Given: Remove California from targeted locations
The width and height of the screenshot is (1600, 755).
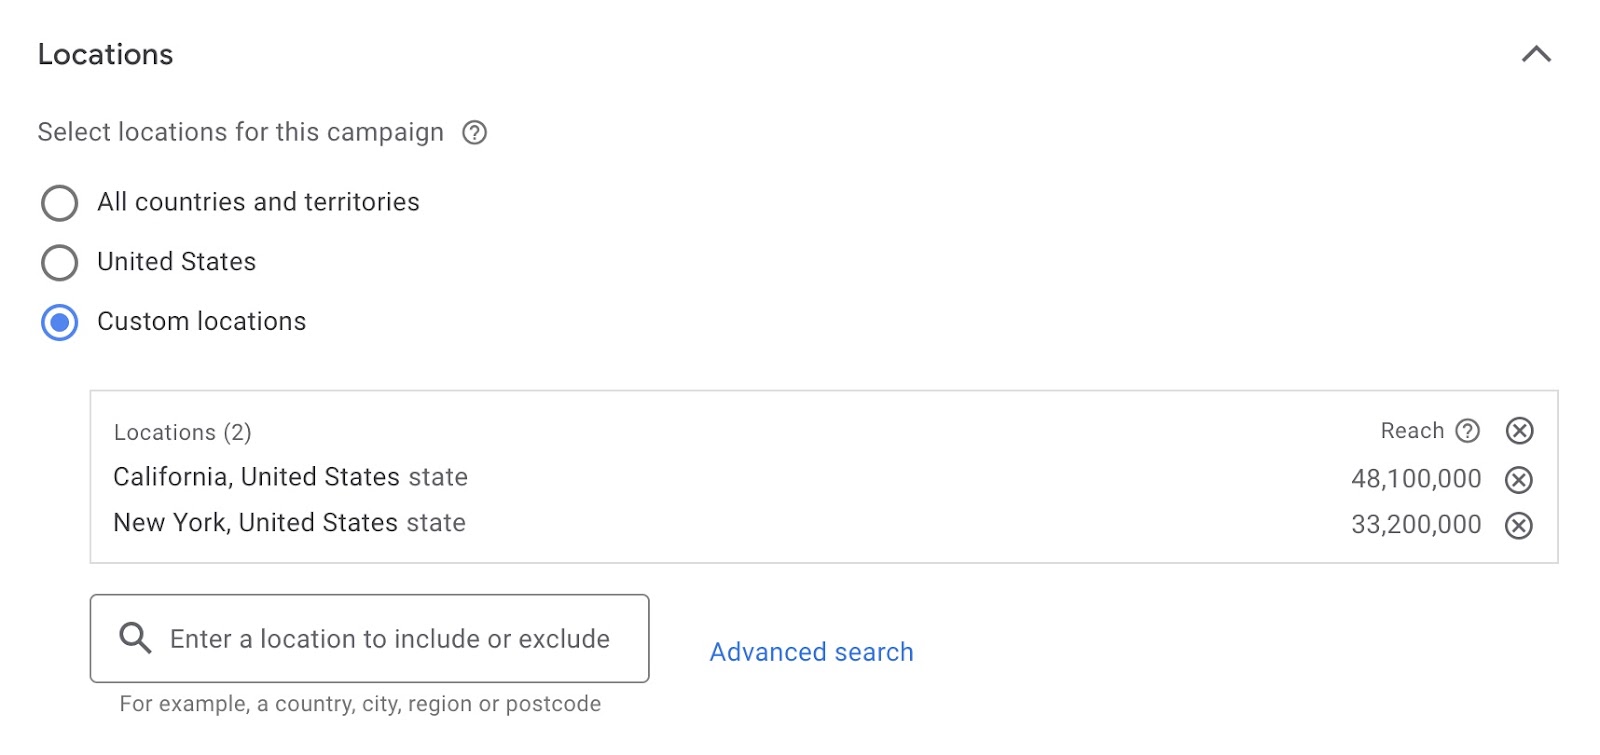Looking at the screenshot, I should coord(1518,480).
